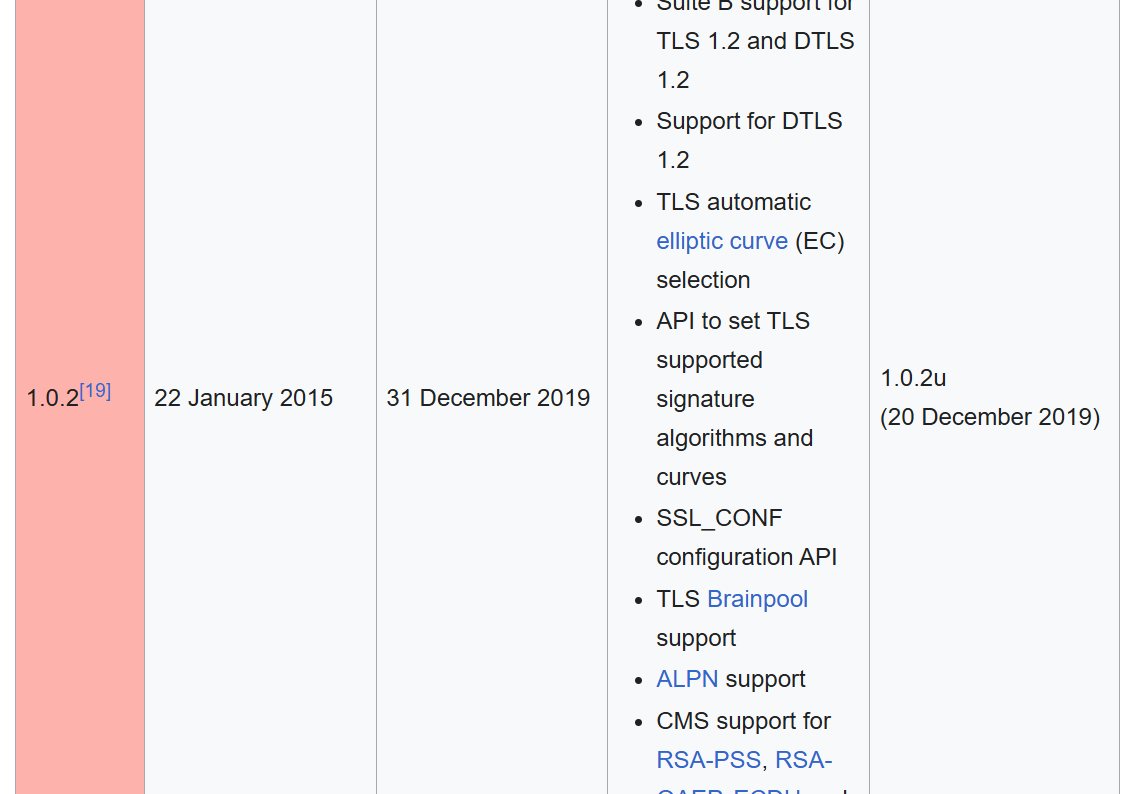Follow the "Brainpool" link
The image size is (1131, 794).
click(757, 599)
